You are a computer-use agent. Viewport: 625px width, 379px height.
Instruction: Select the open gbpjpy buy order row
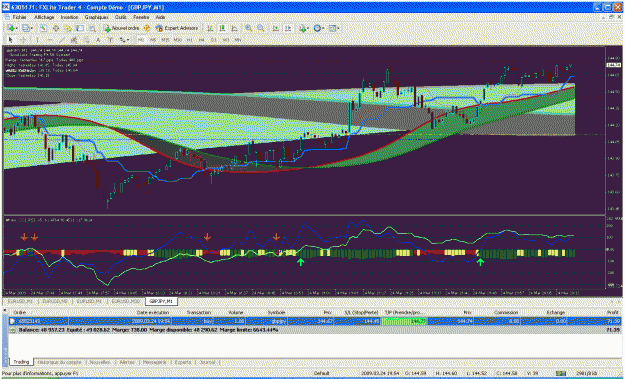pos(315,321)
